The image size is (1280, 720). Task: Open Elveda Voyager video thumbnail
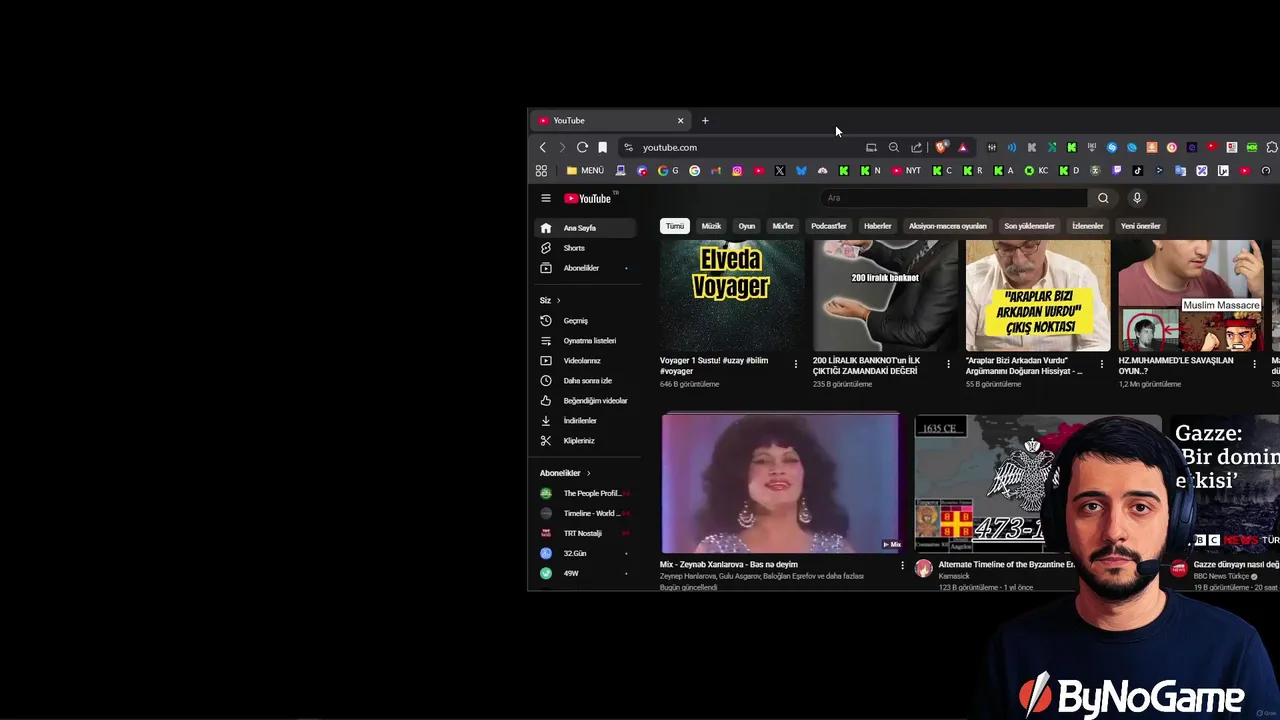(x=732, y=295)
